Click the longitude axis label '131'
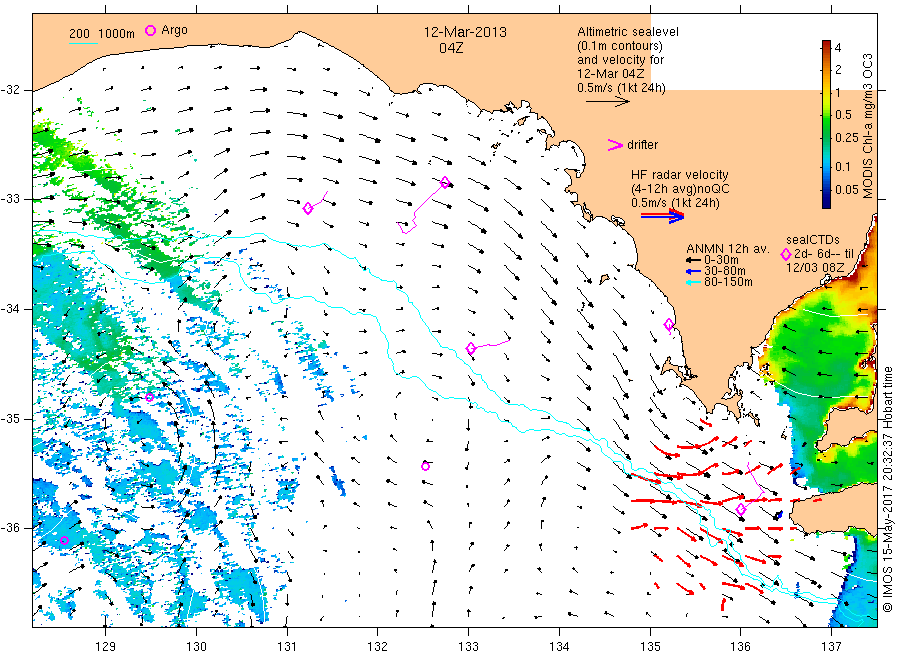900x660 pixels. 287,647
